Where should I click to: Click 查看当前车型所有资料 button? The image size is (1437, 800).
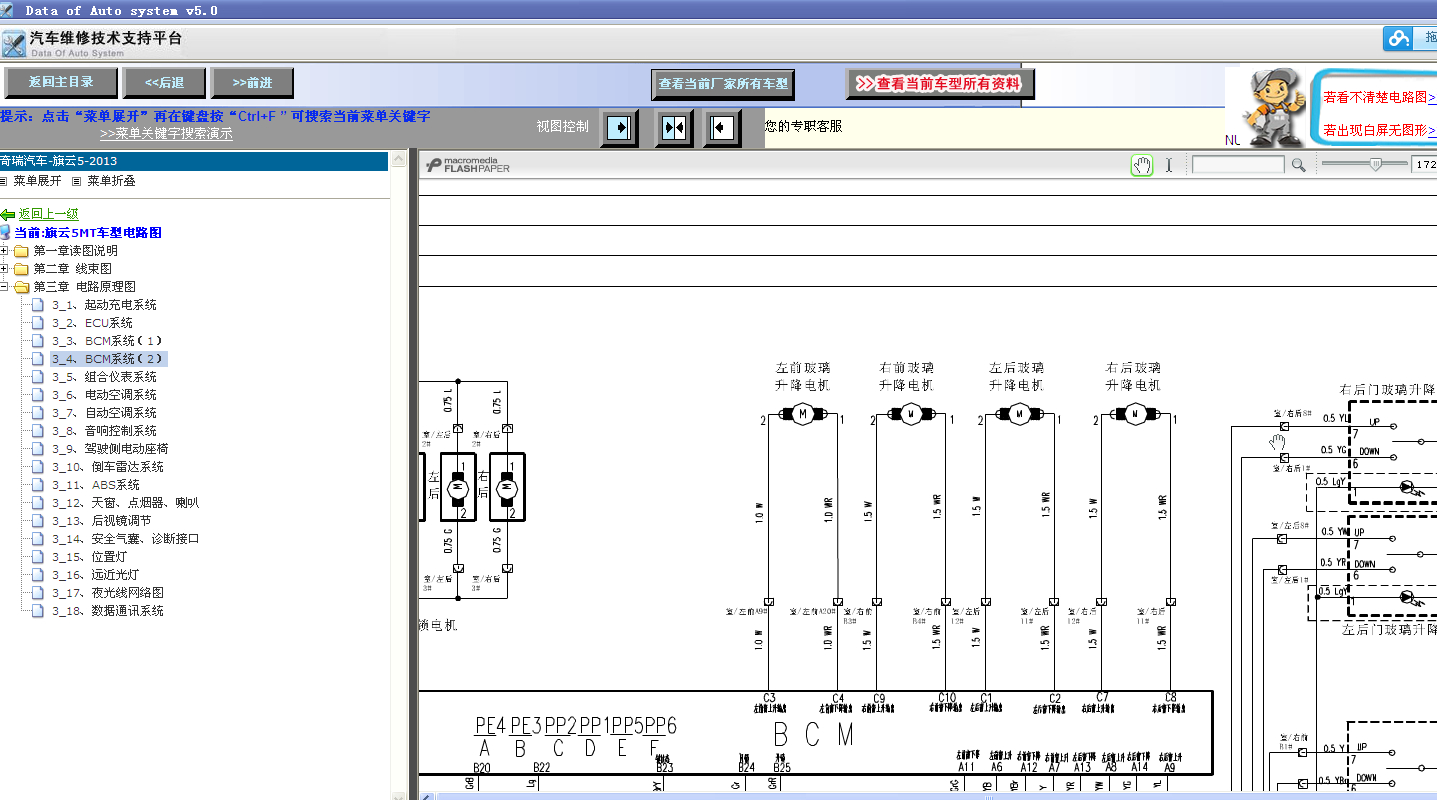pos(940,84)
